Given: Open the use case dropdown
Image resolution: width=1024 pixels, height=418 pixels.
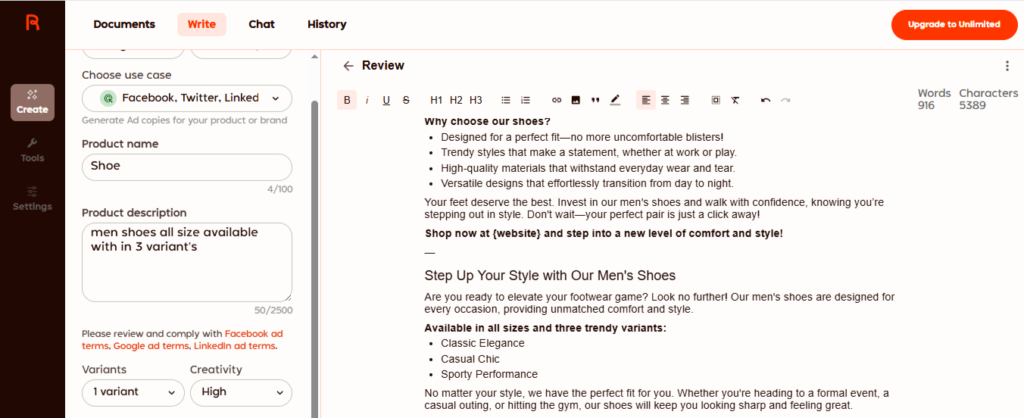Looking at the screenshot, I should 187,98.
